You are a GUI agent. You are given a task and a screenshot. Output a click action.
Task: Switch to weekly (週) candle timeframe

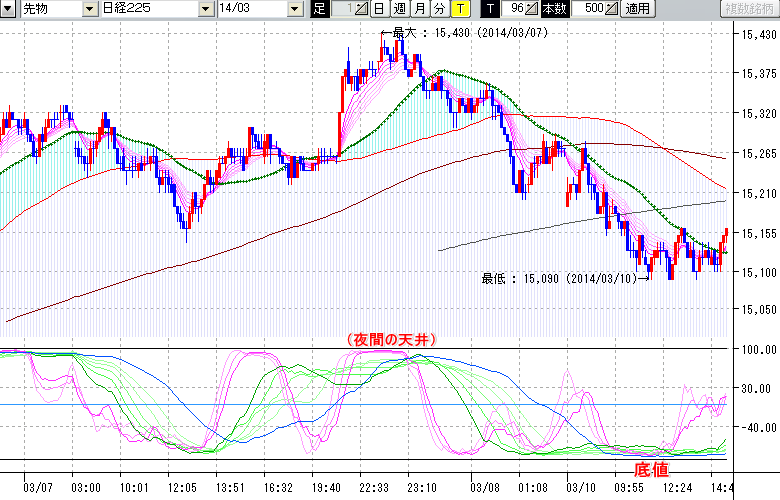(x=398, y=9)
